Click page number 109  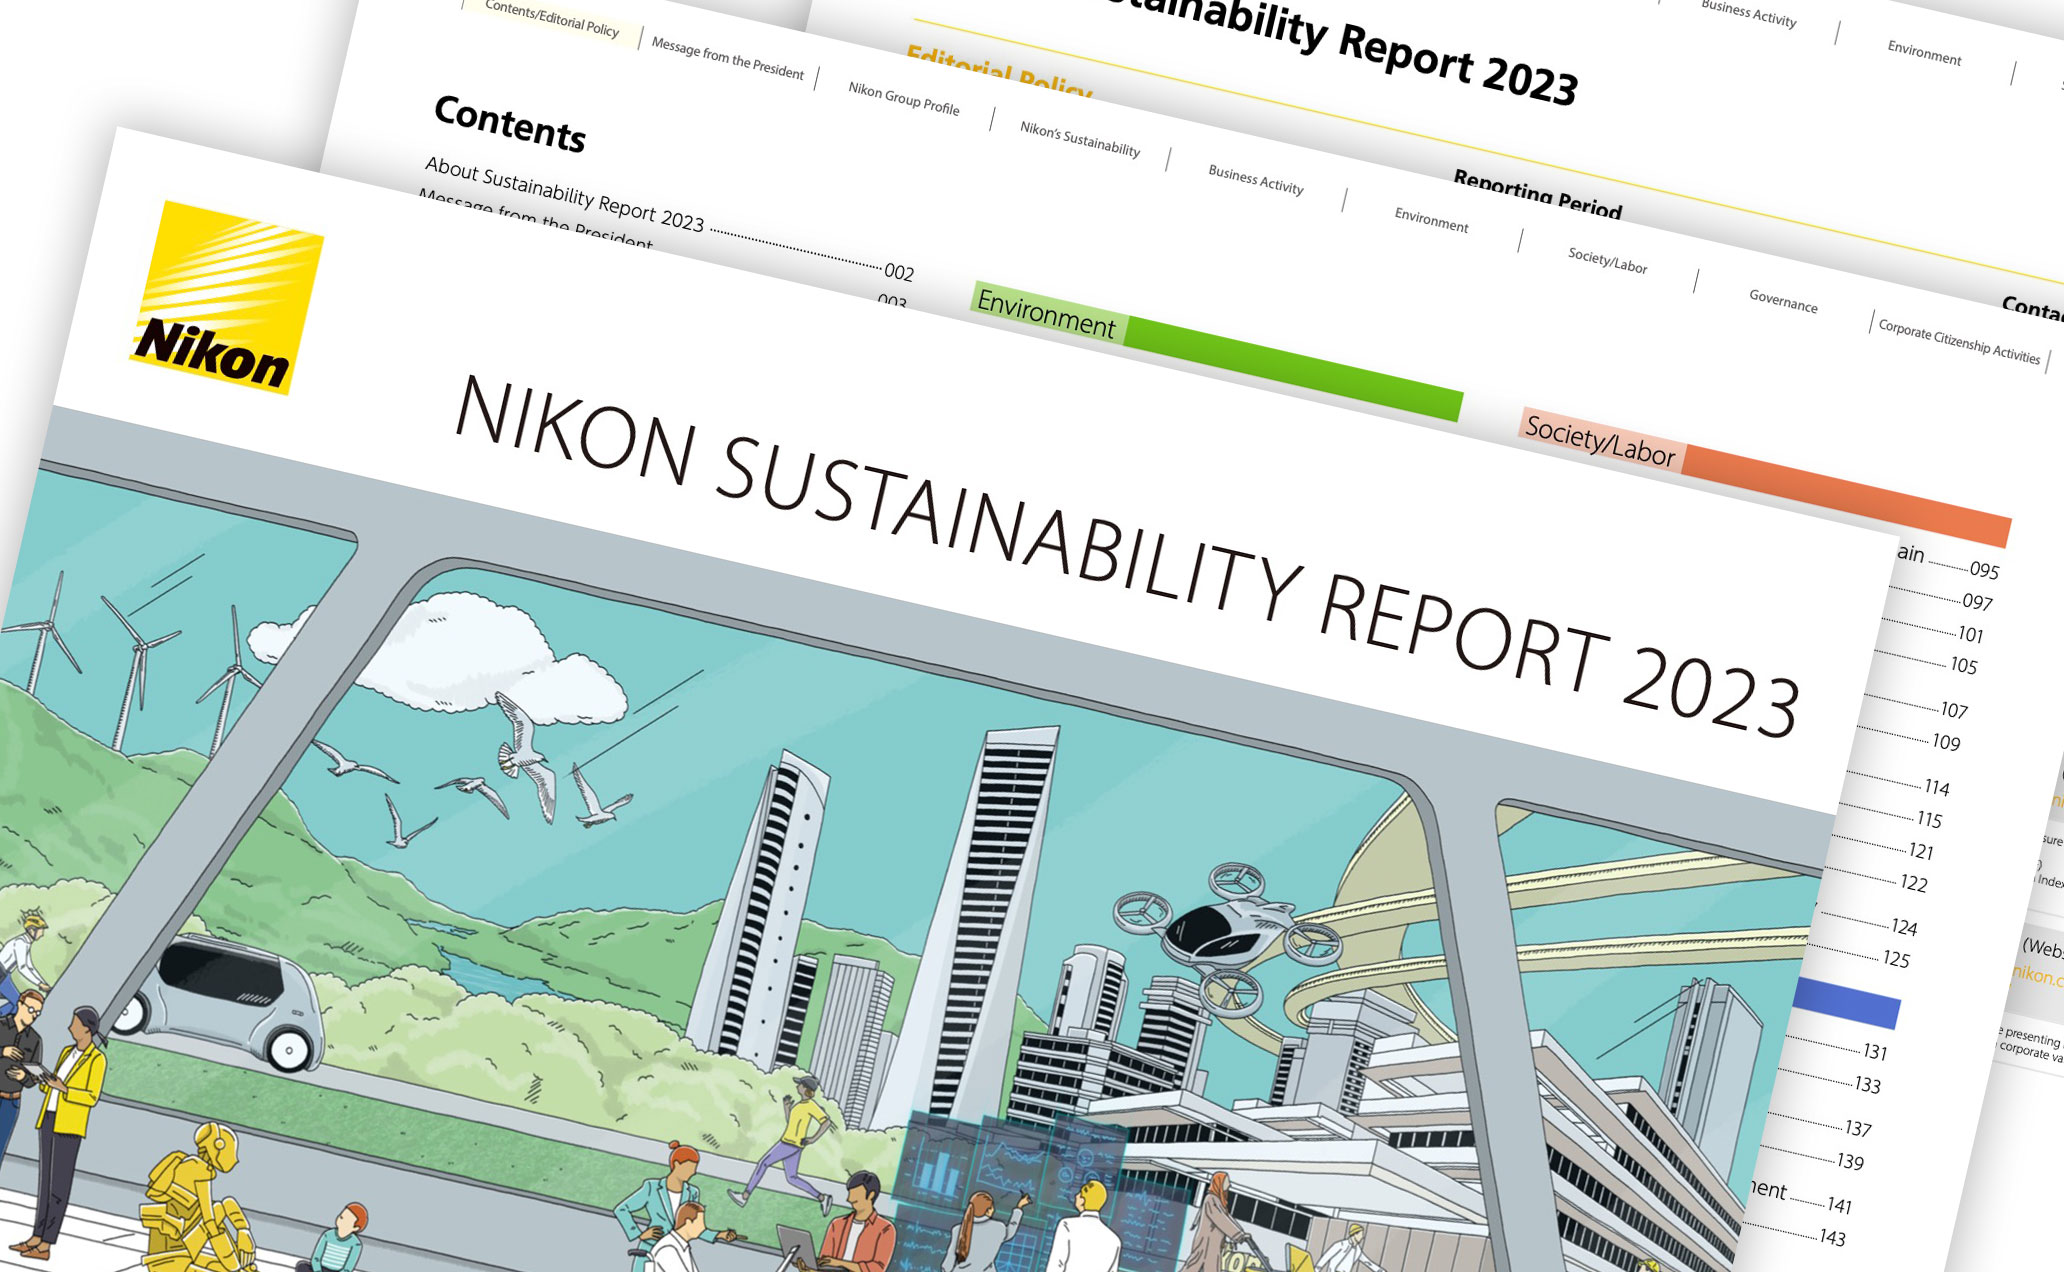[x=1946, y=742]
